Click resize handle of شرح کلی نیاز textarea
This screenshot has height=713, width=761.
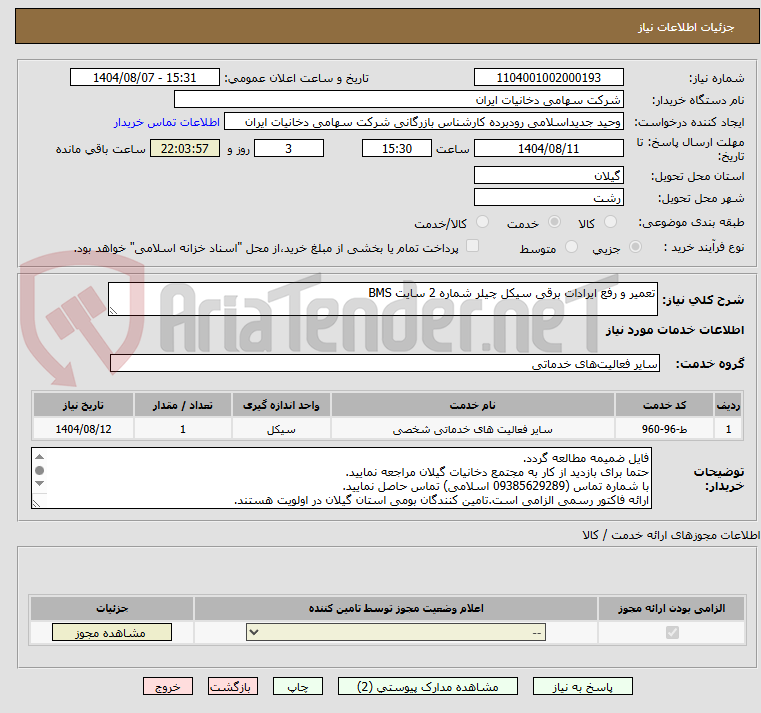coord(113,311)
